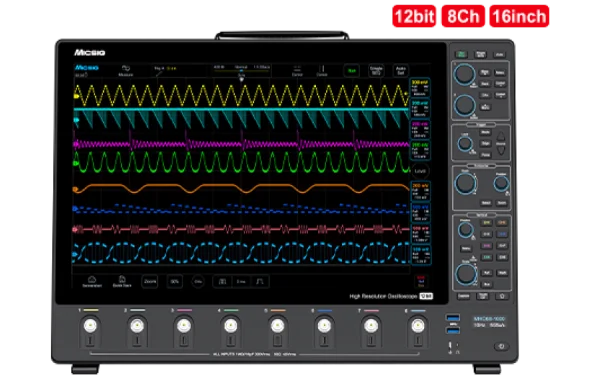This screenshot has width=600, height=380.
Task: Select the yellow channel 1 ground marker
Action: tap(76, 96)
